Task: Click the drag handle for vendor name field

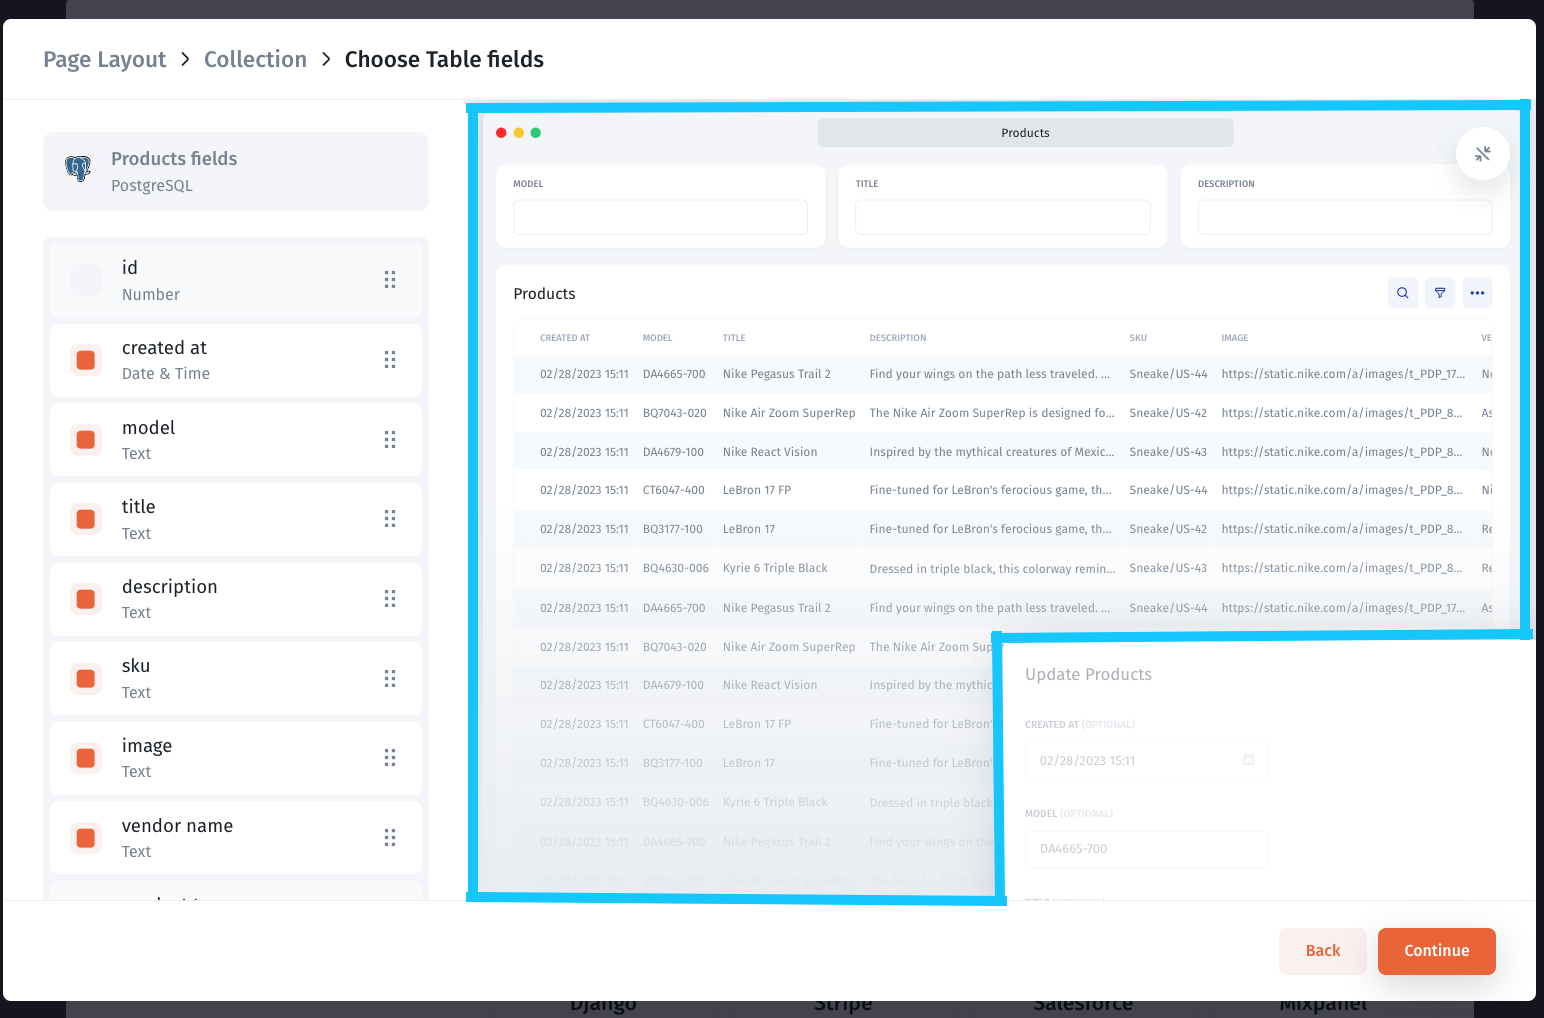Action: [390, 838]
